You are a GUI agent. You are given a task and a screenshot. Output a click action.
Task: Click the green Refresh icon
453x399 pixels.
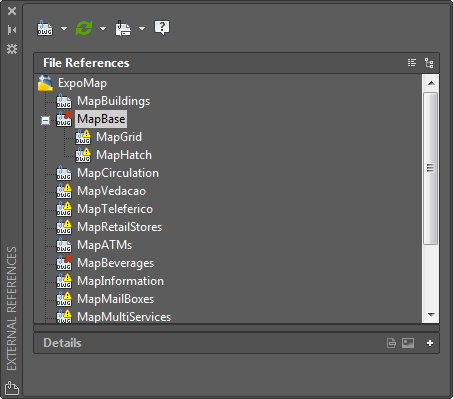pos(84,28)
